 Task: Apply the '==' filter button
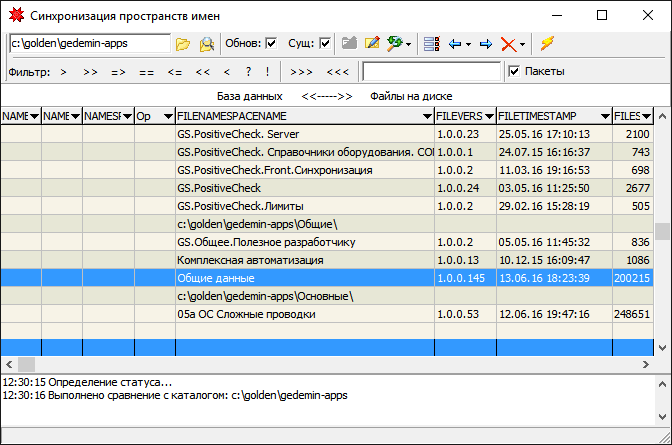pyautogui.click(x=146, y=72)
